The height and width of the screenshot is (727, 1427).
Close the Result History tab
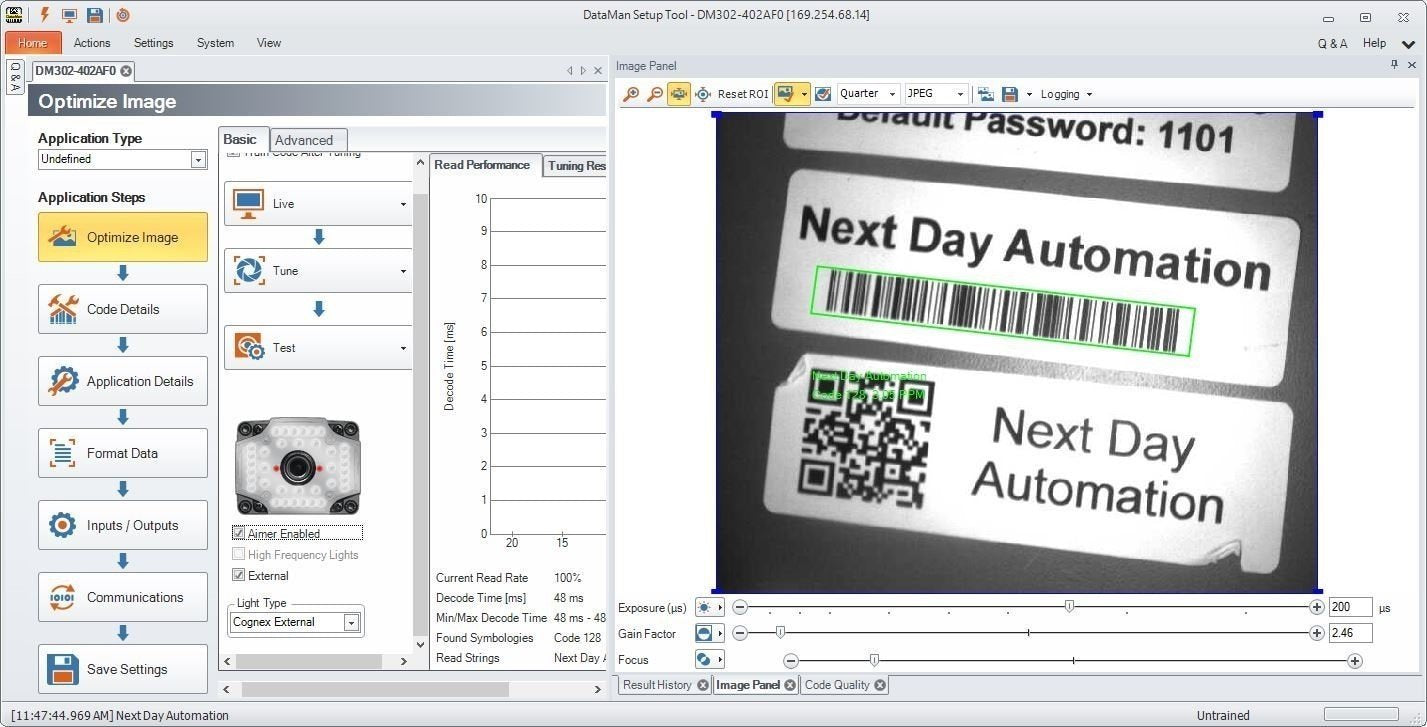703,685
